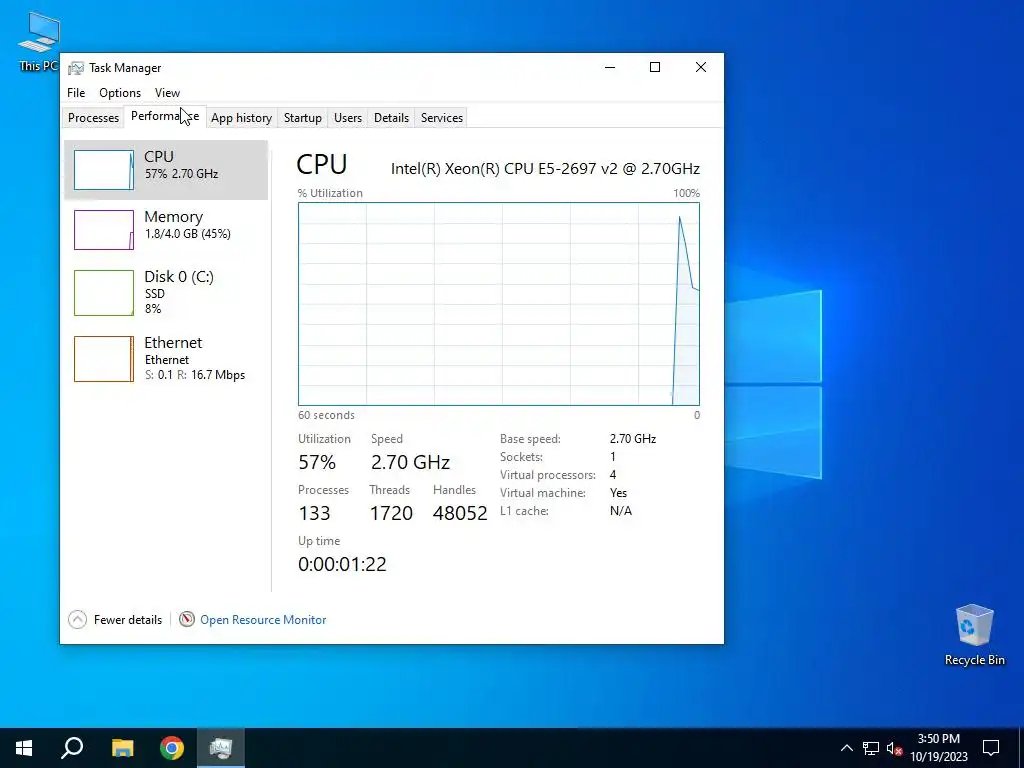Click the CPU utilization graph

coord(499,304)
